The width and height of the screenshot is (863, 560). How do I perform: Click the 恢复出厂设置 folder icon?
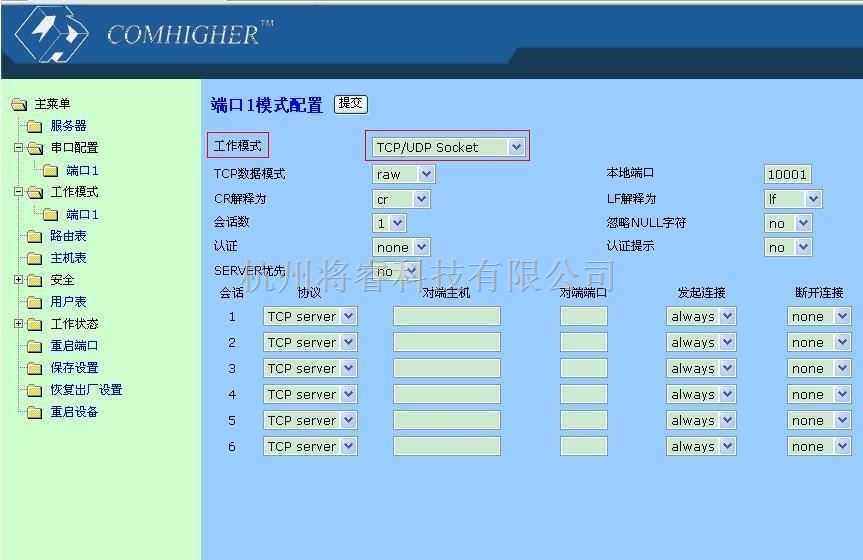35,390
